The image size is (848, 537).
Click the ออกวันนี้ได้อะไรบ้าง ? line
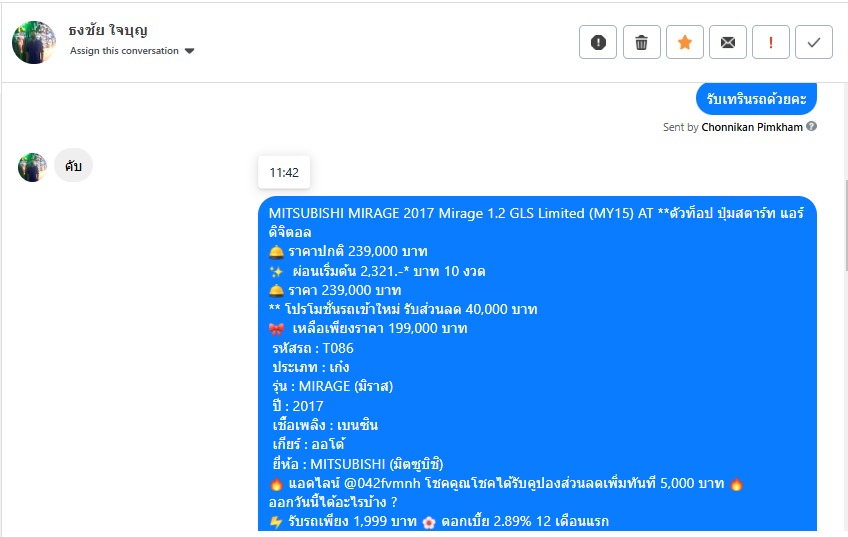pos(333,502)
